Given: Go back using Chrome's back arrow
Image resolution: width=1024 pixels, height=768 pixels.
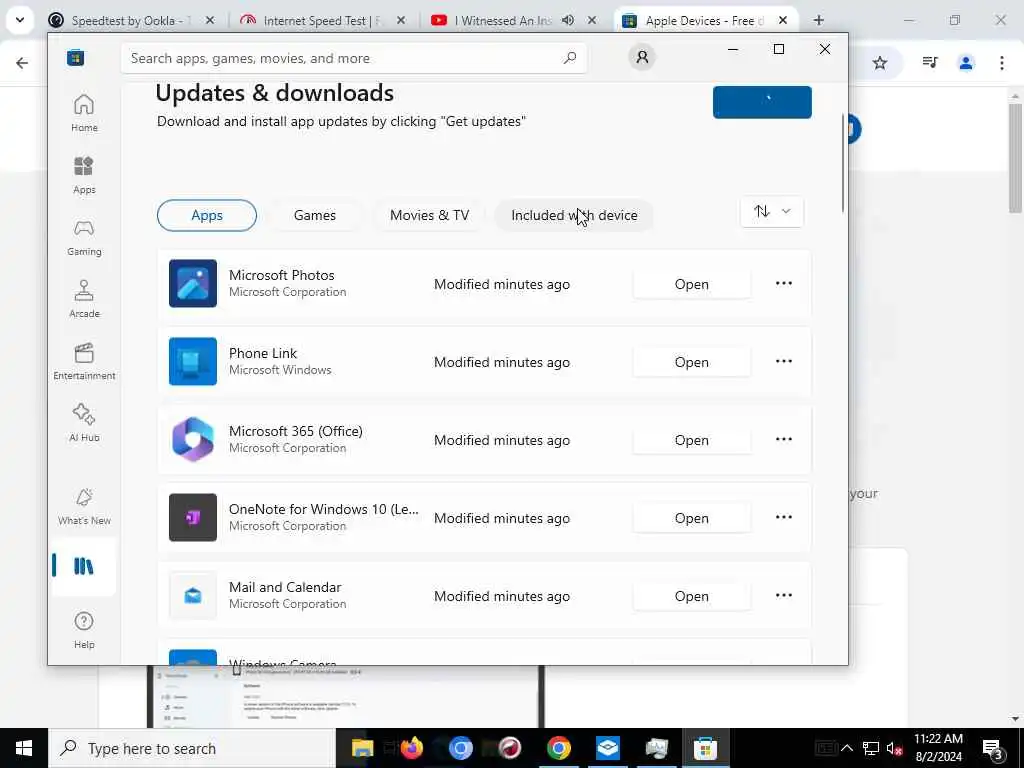Looking at the screenshot, I should click(22, 63).
